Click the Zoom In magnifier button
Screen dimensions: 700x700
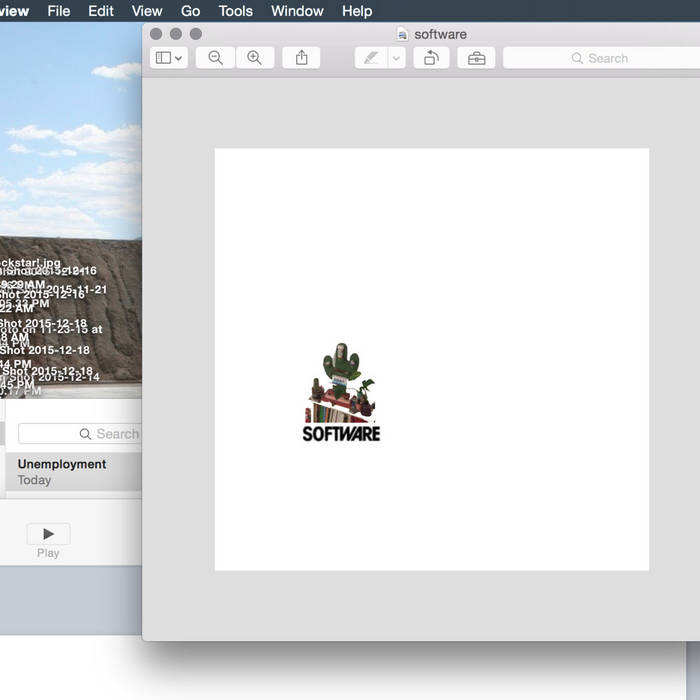[254, 58]
